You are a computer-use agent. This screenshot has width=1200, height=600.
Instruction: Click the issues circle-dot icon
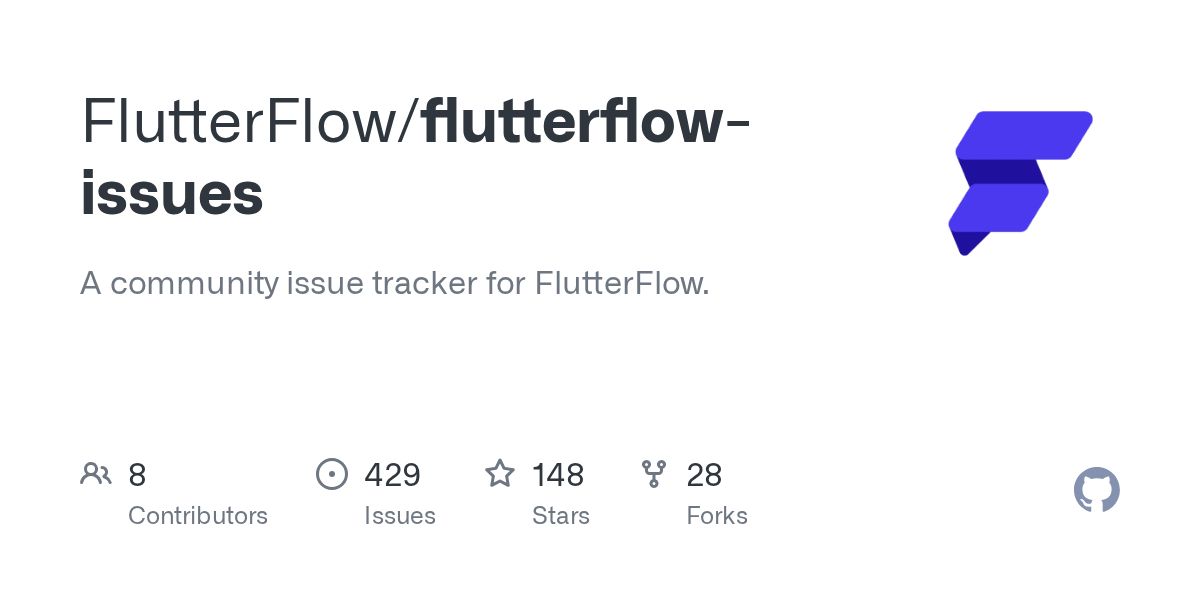[332, 474]
